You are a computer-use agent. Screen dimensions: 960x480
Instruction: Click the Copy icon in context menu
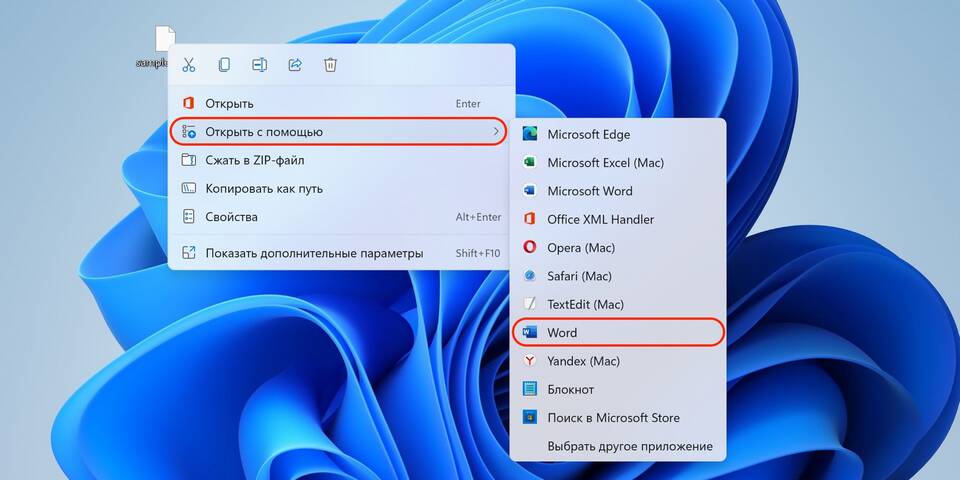point(224,65)
